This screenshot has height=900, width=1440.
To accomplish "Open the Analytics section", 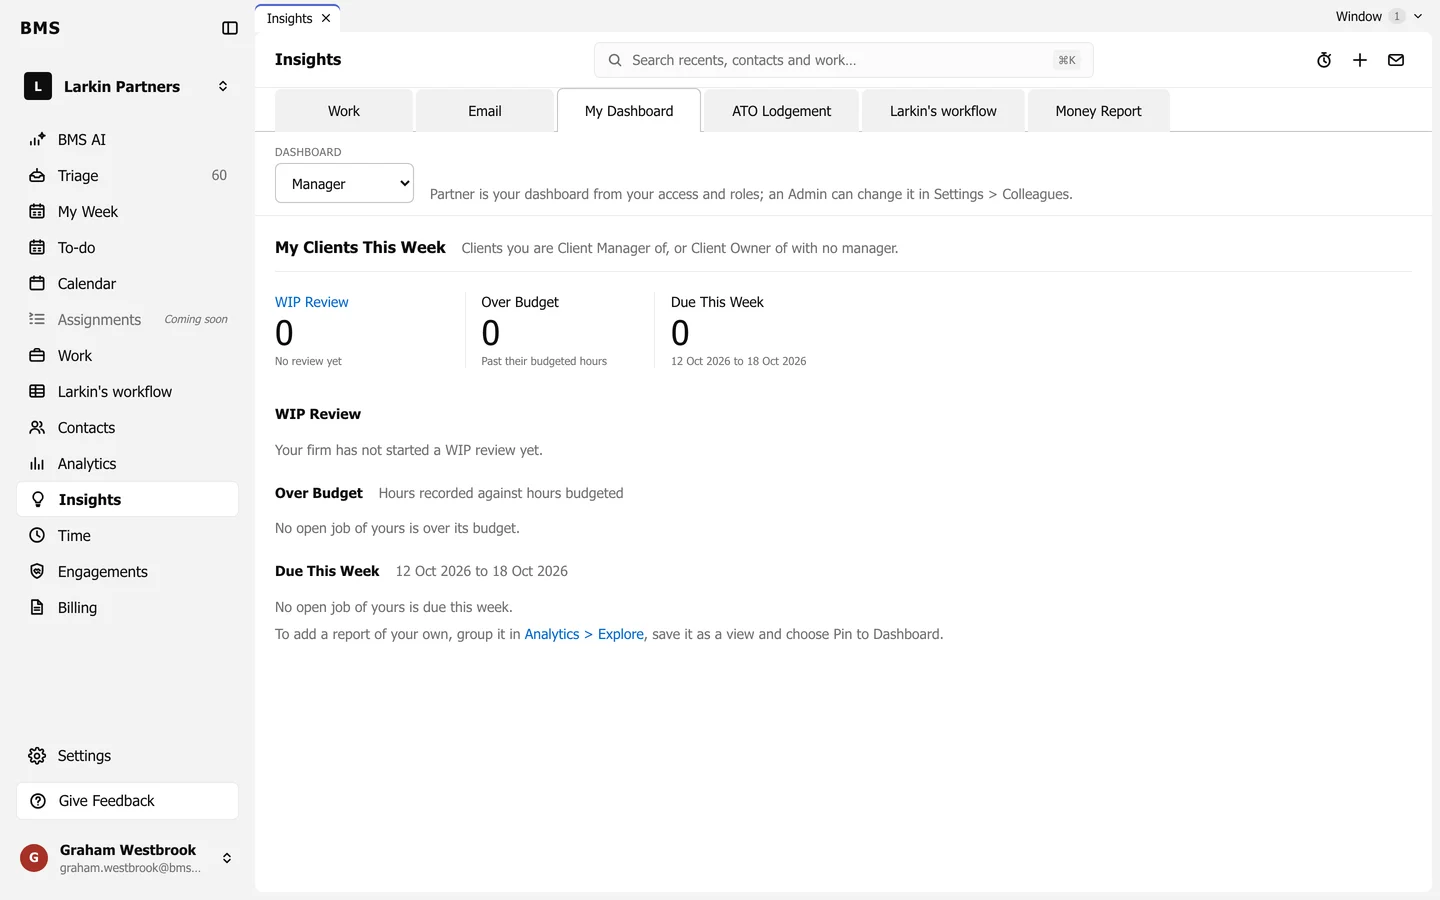I will coord(127,464).
